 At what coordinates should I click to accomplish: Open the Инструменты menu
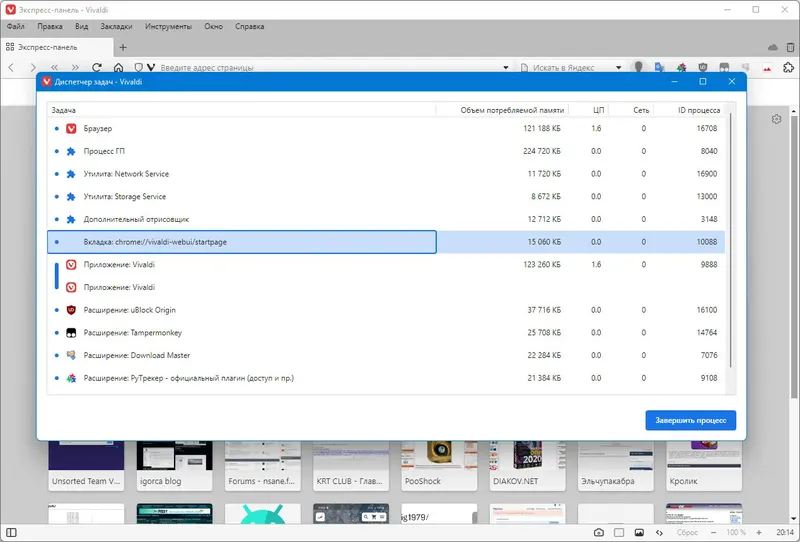point(168,27)
